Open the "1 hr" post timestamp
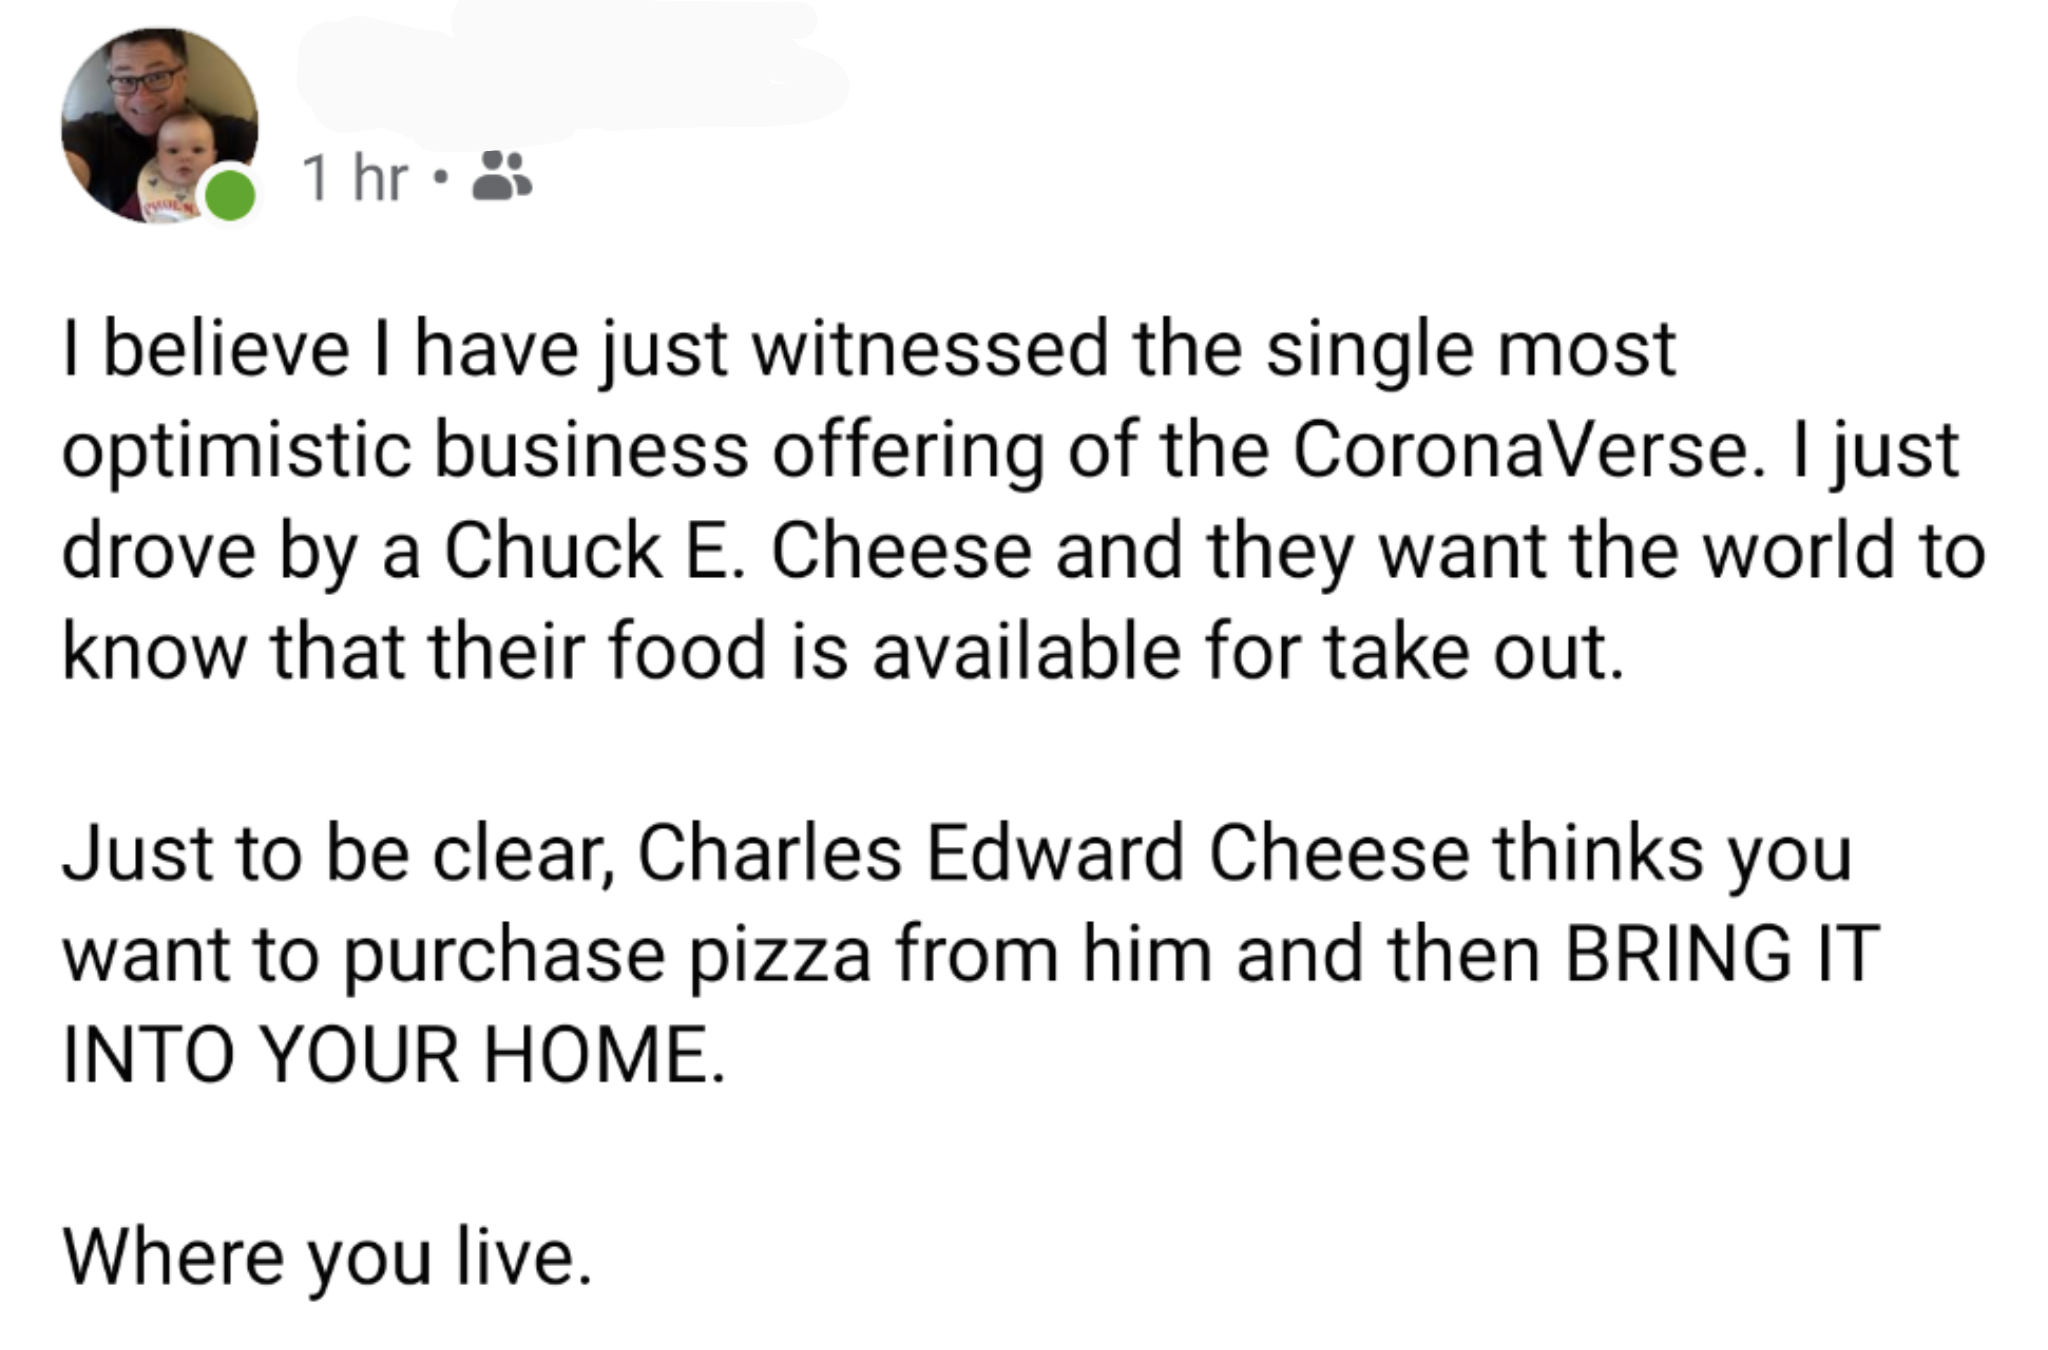 tap(356, 179)
